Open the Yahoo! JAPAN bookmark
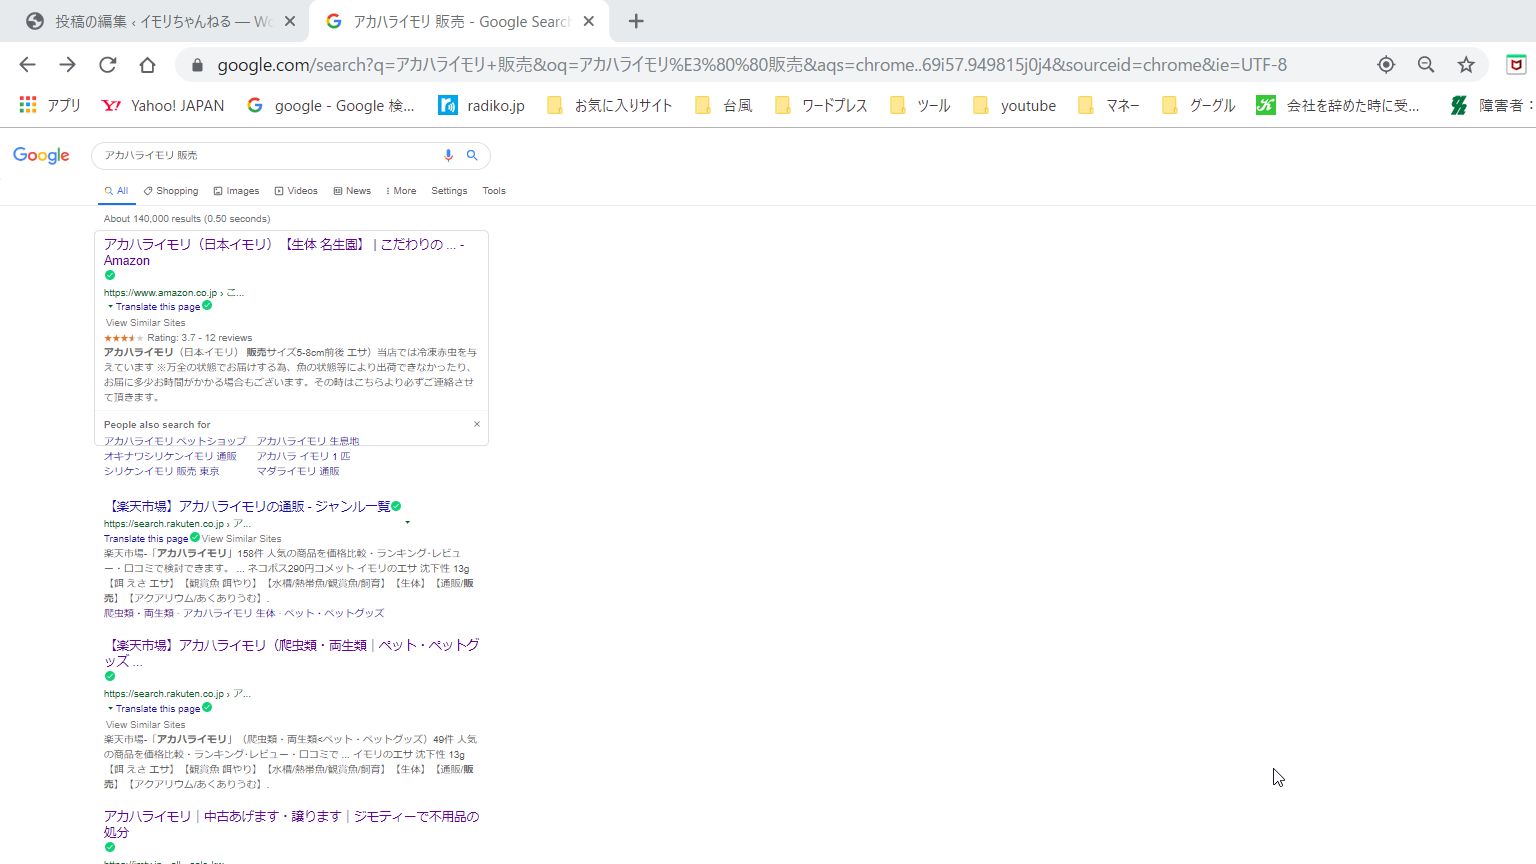The width and height of the screenshot is (1536, 864). pyautogui.click(x=163, y=105)
